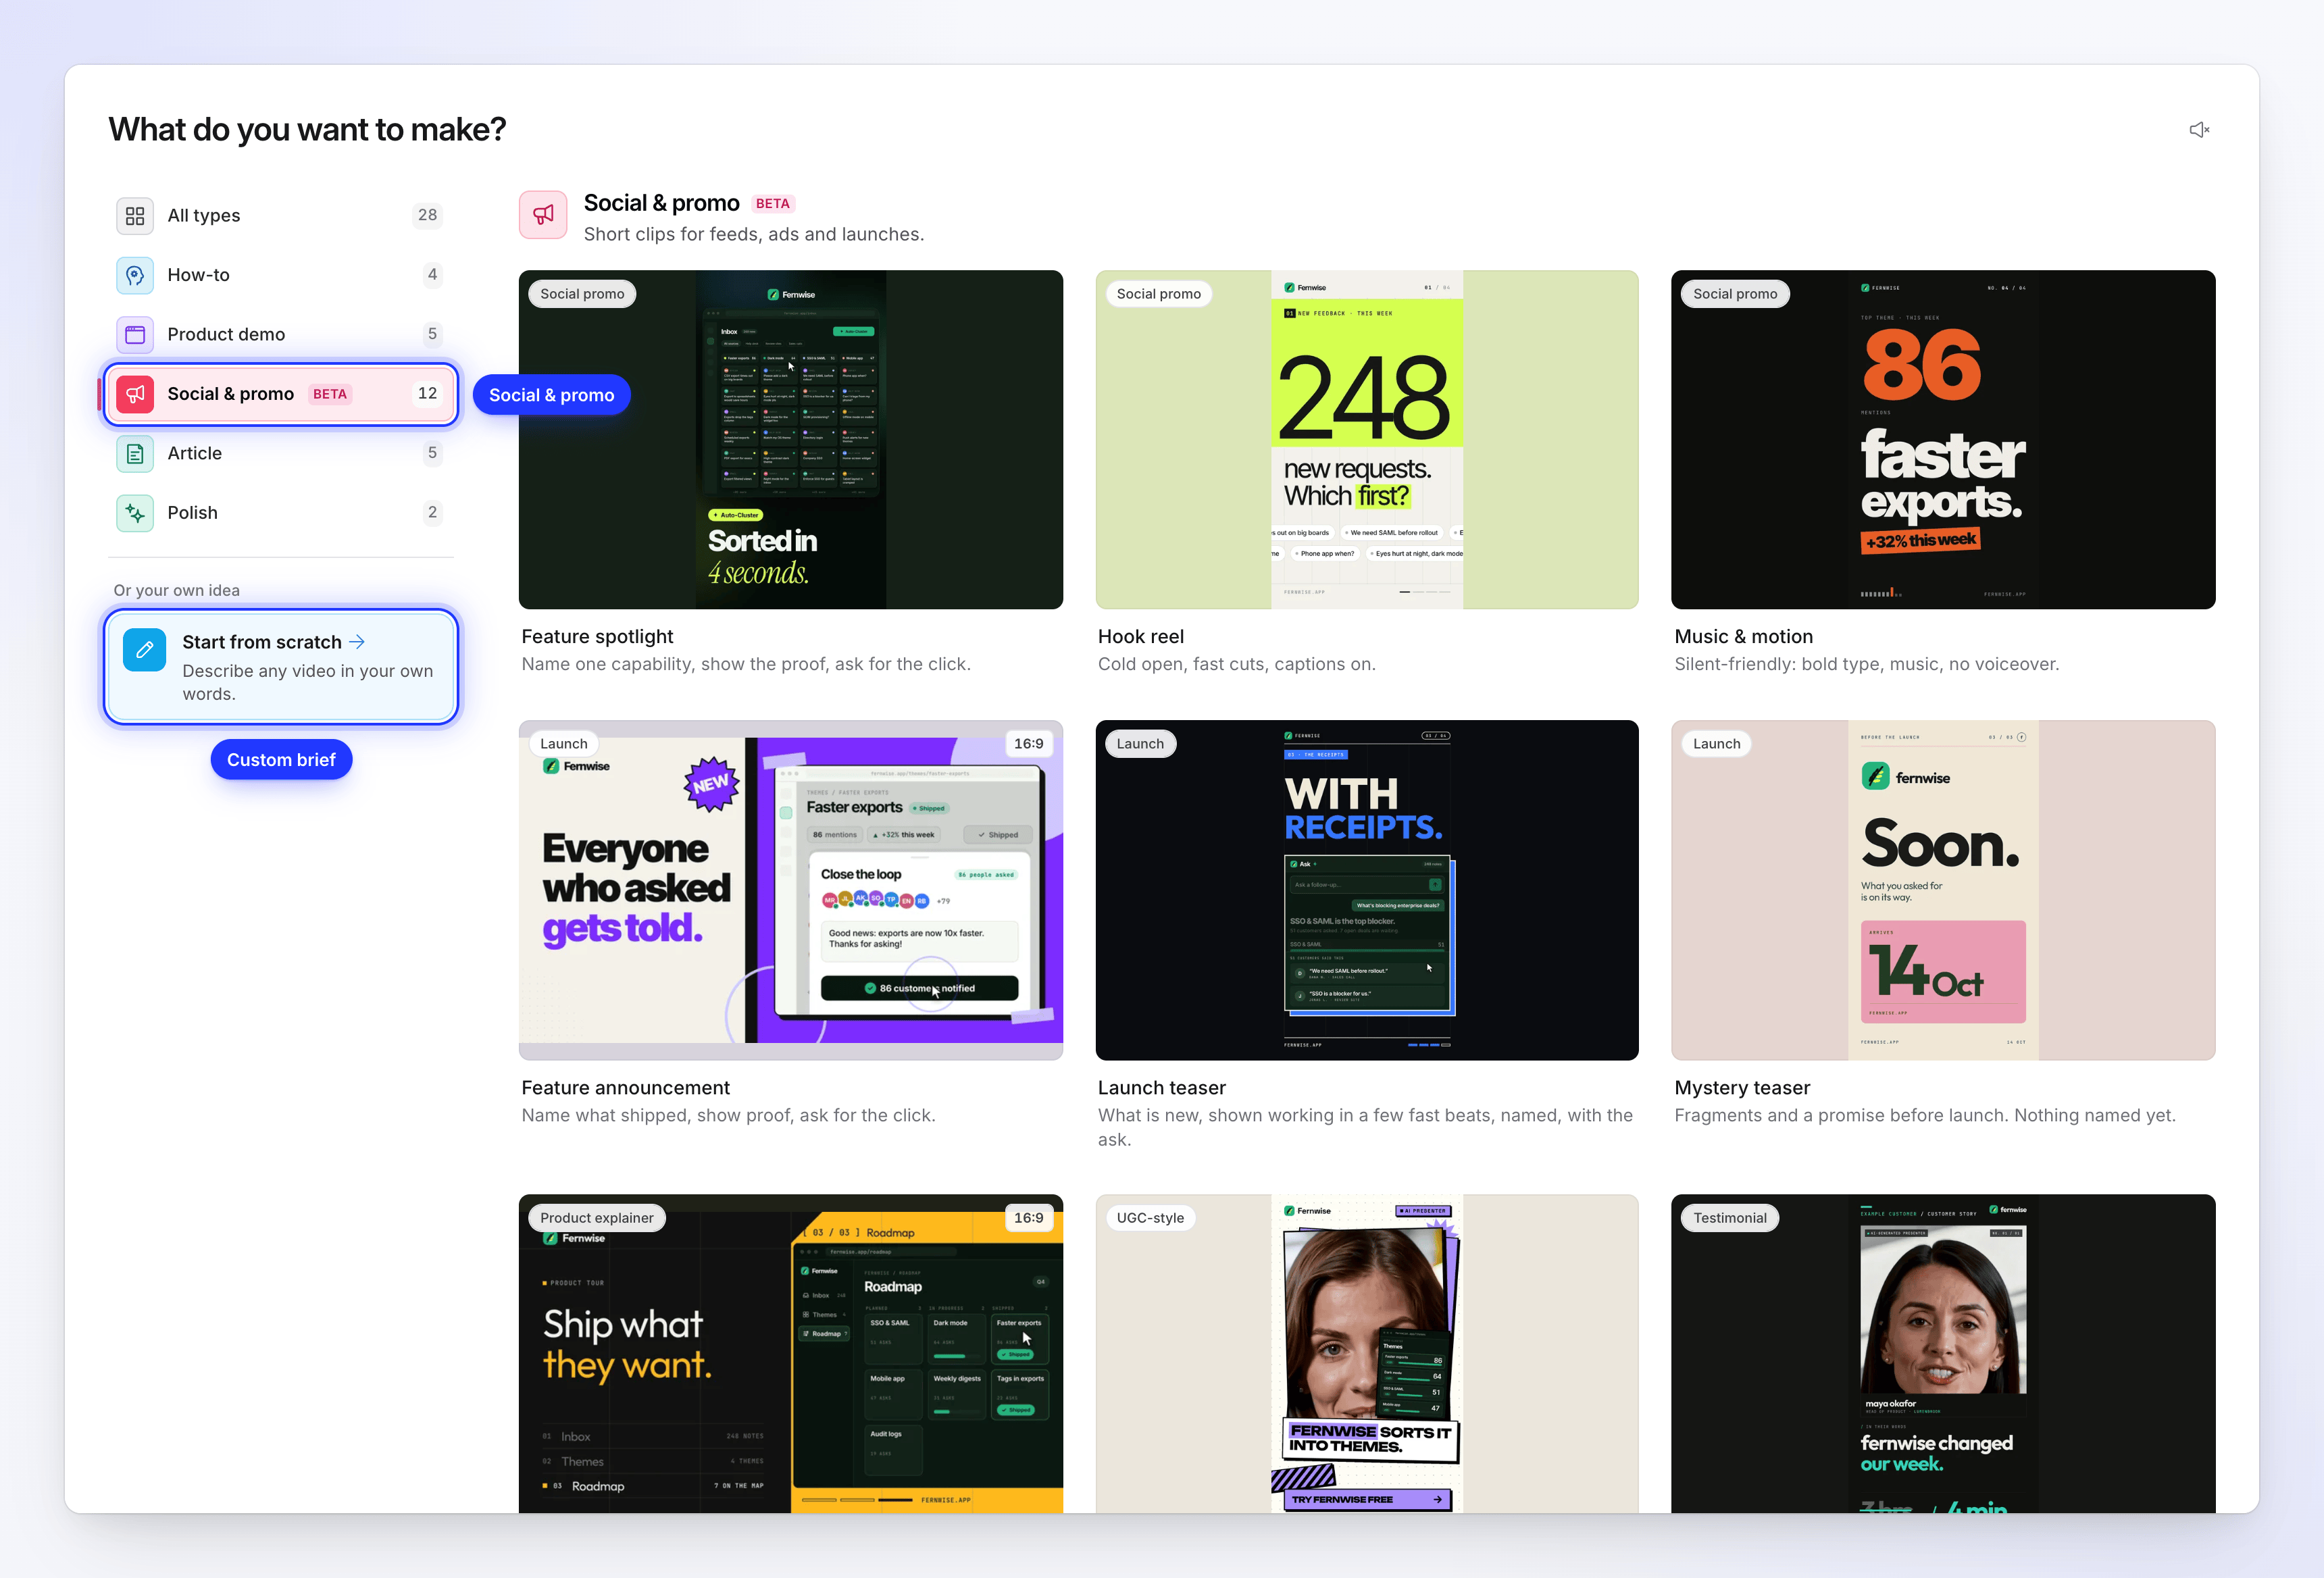The height and width of the screenshot is (1578, 2324).
Task: Switch to the Article category
Action: 280,453
